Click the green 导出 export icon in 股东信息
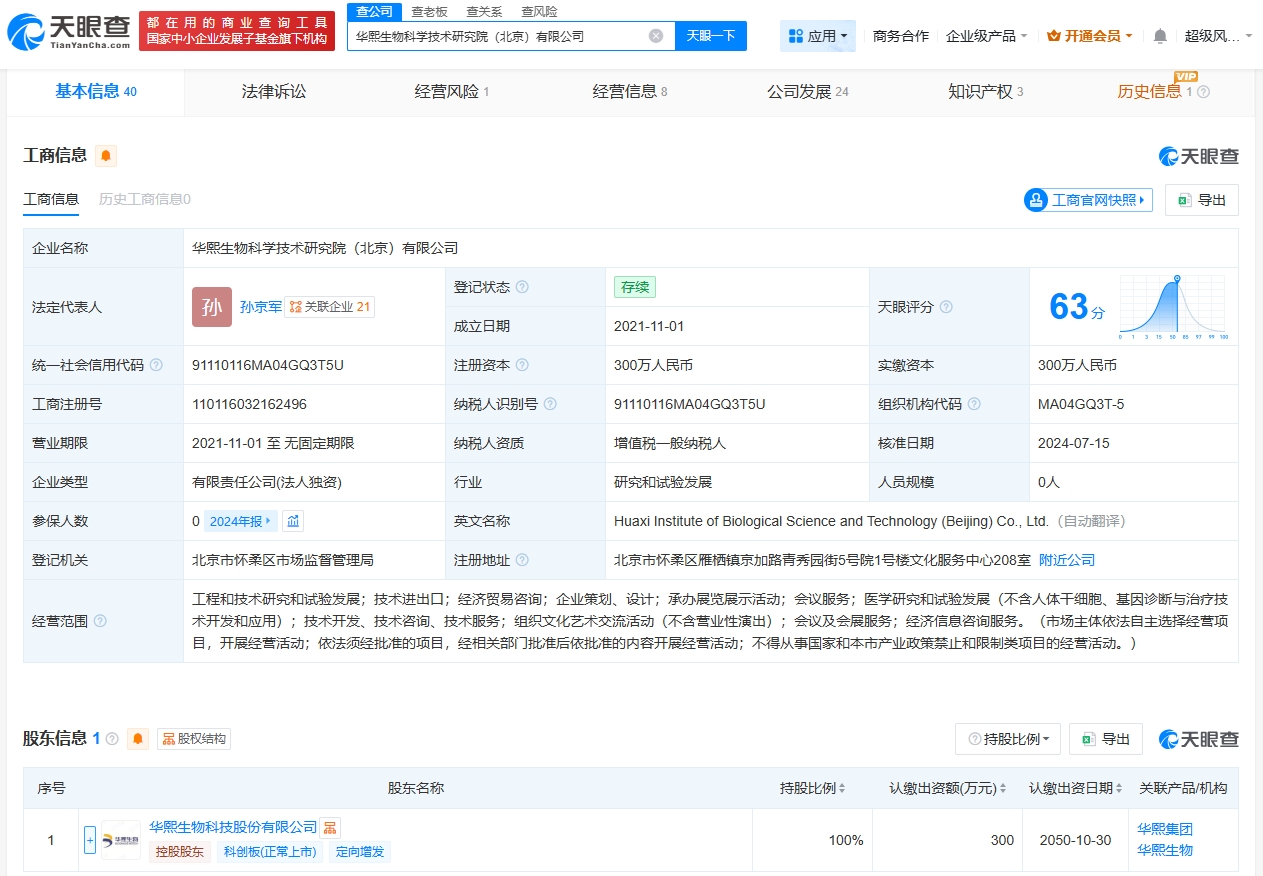The image size is (1263, 876). tap(1090, 739)
